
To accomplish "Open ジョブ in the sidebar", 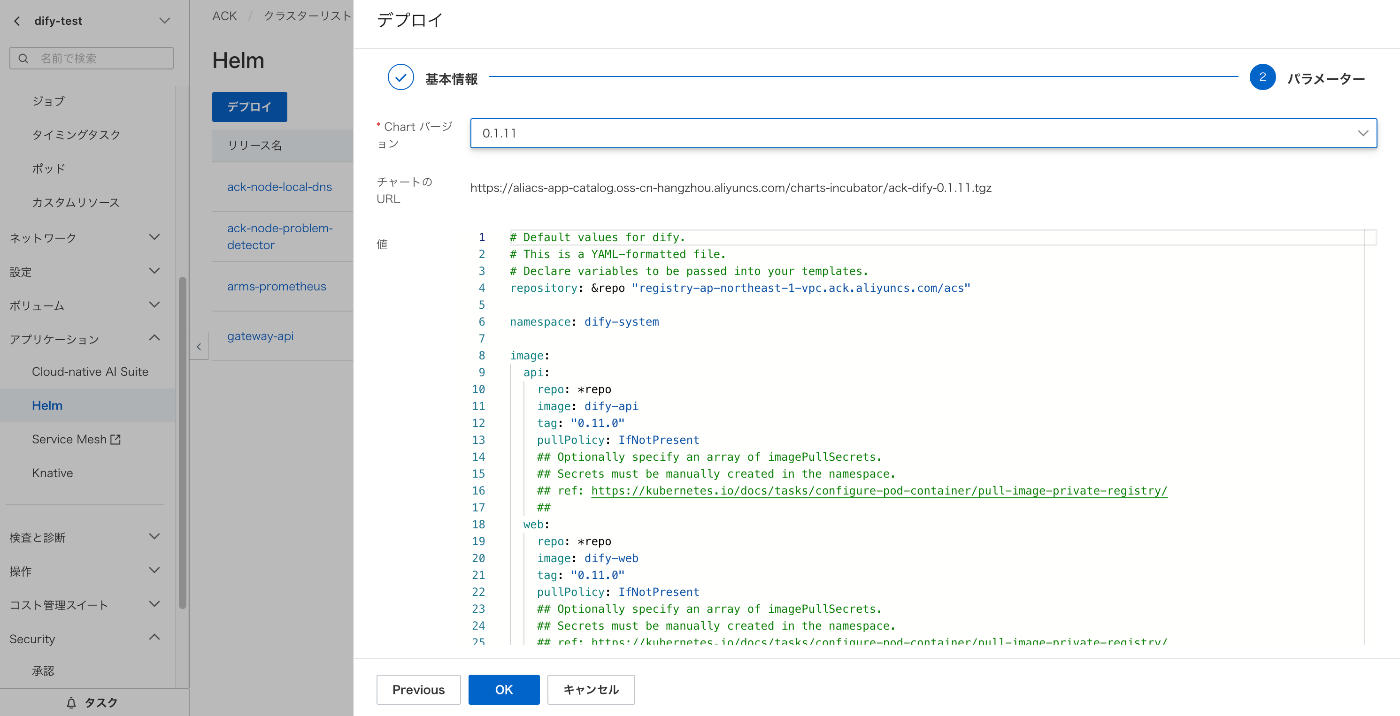I will click(x=48, y=101).
